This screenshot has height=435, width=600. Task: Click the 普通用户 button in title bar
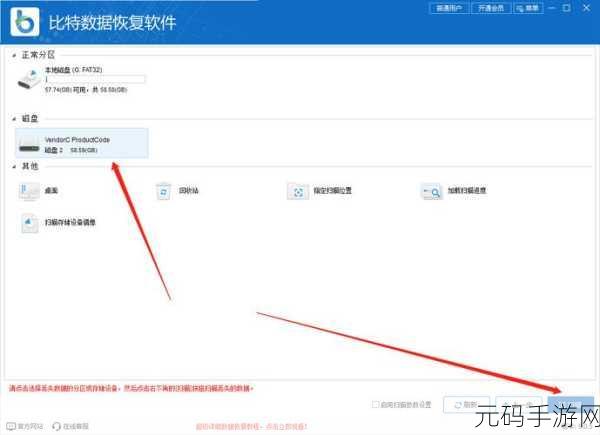coord(449,8)
